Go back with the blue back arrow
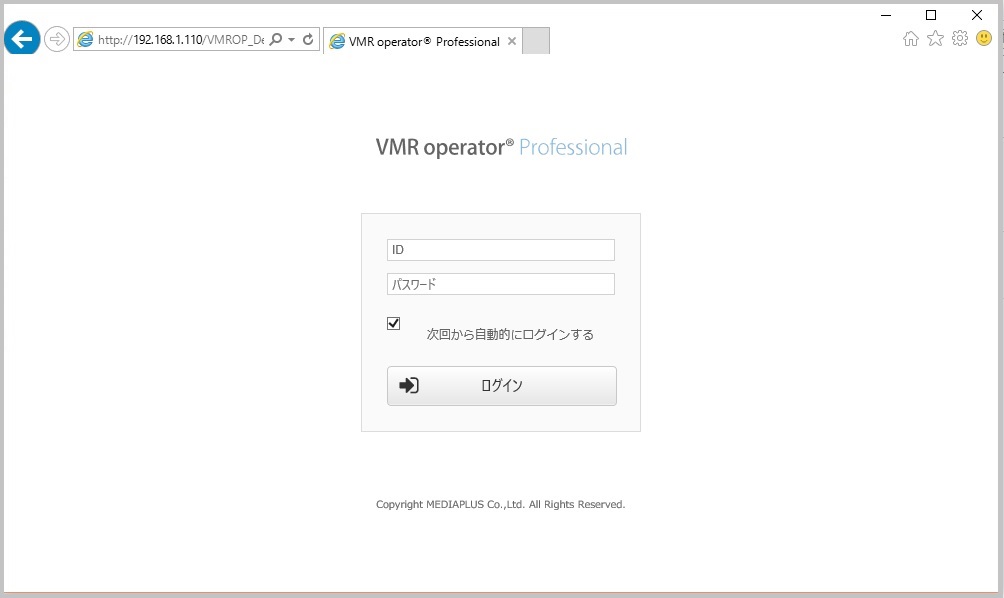1004x598 pixels. pos(22,38)
